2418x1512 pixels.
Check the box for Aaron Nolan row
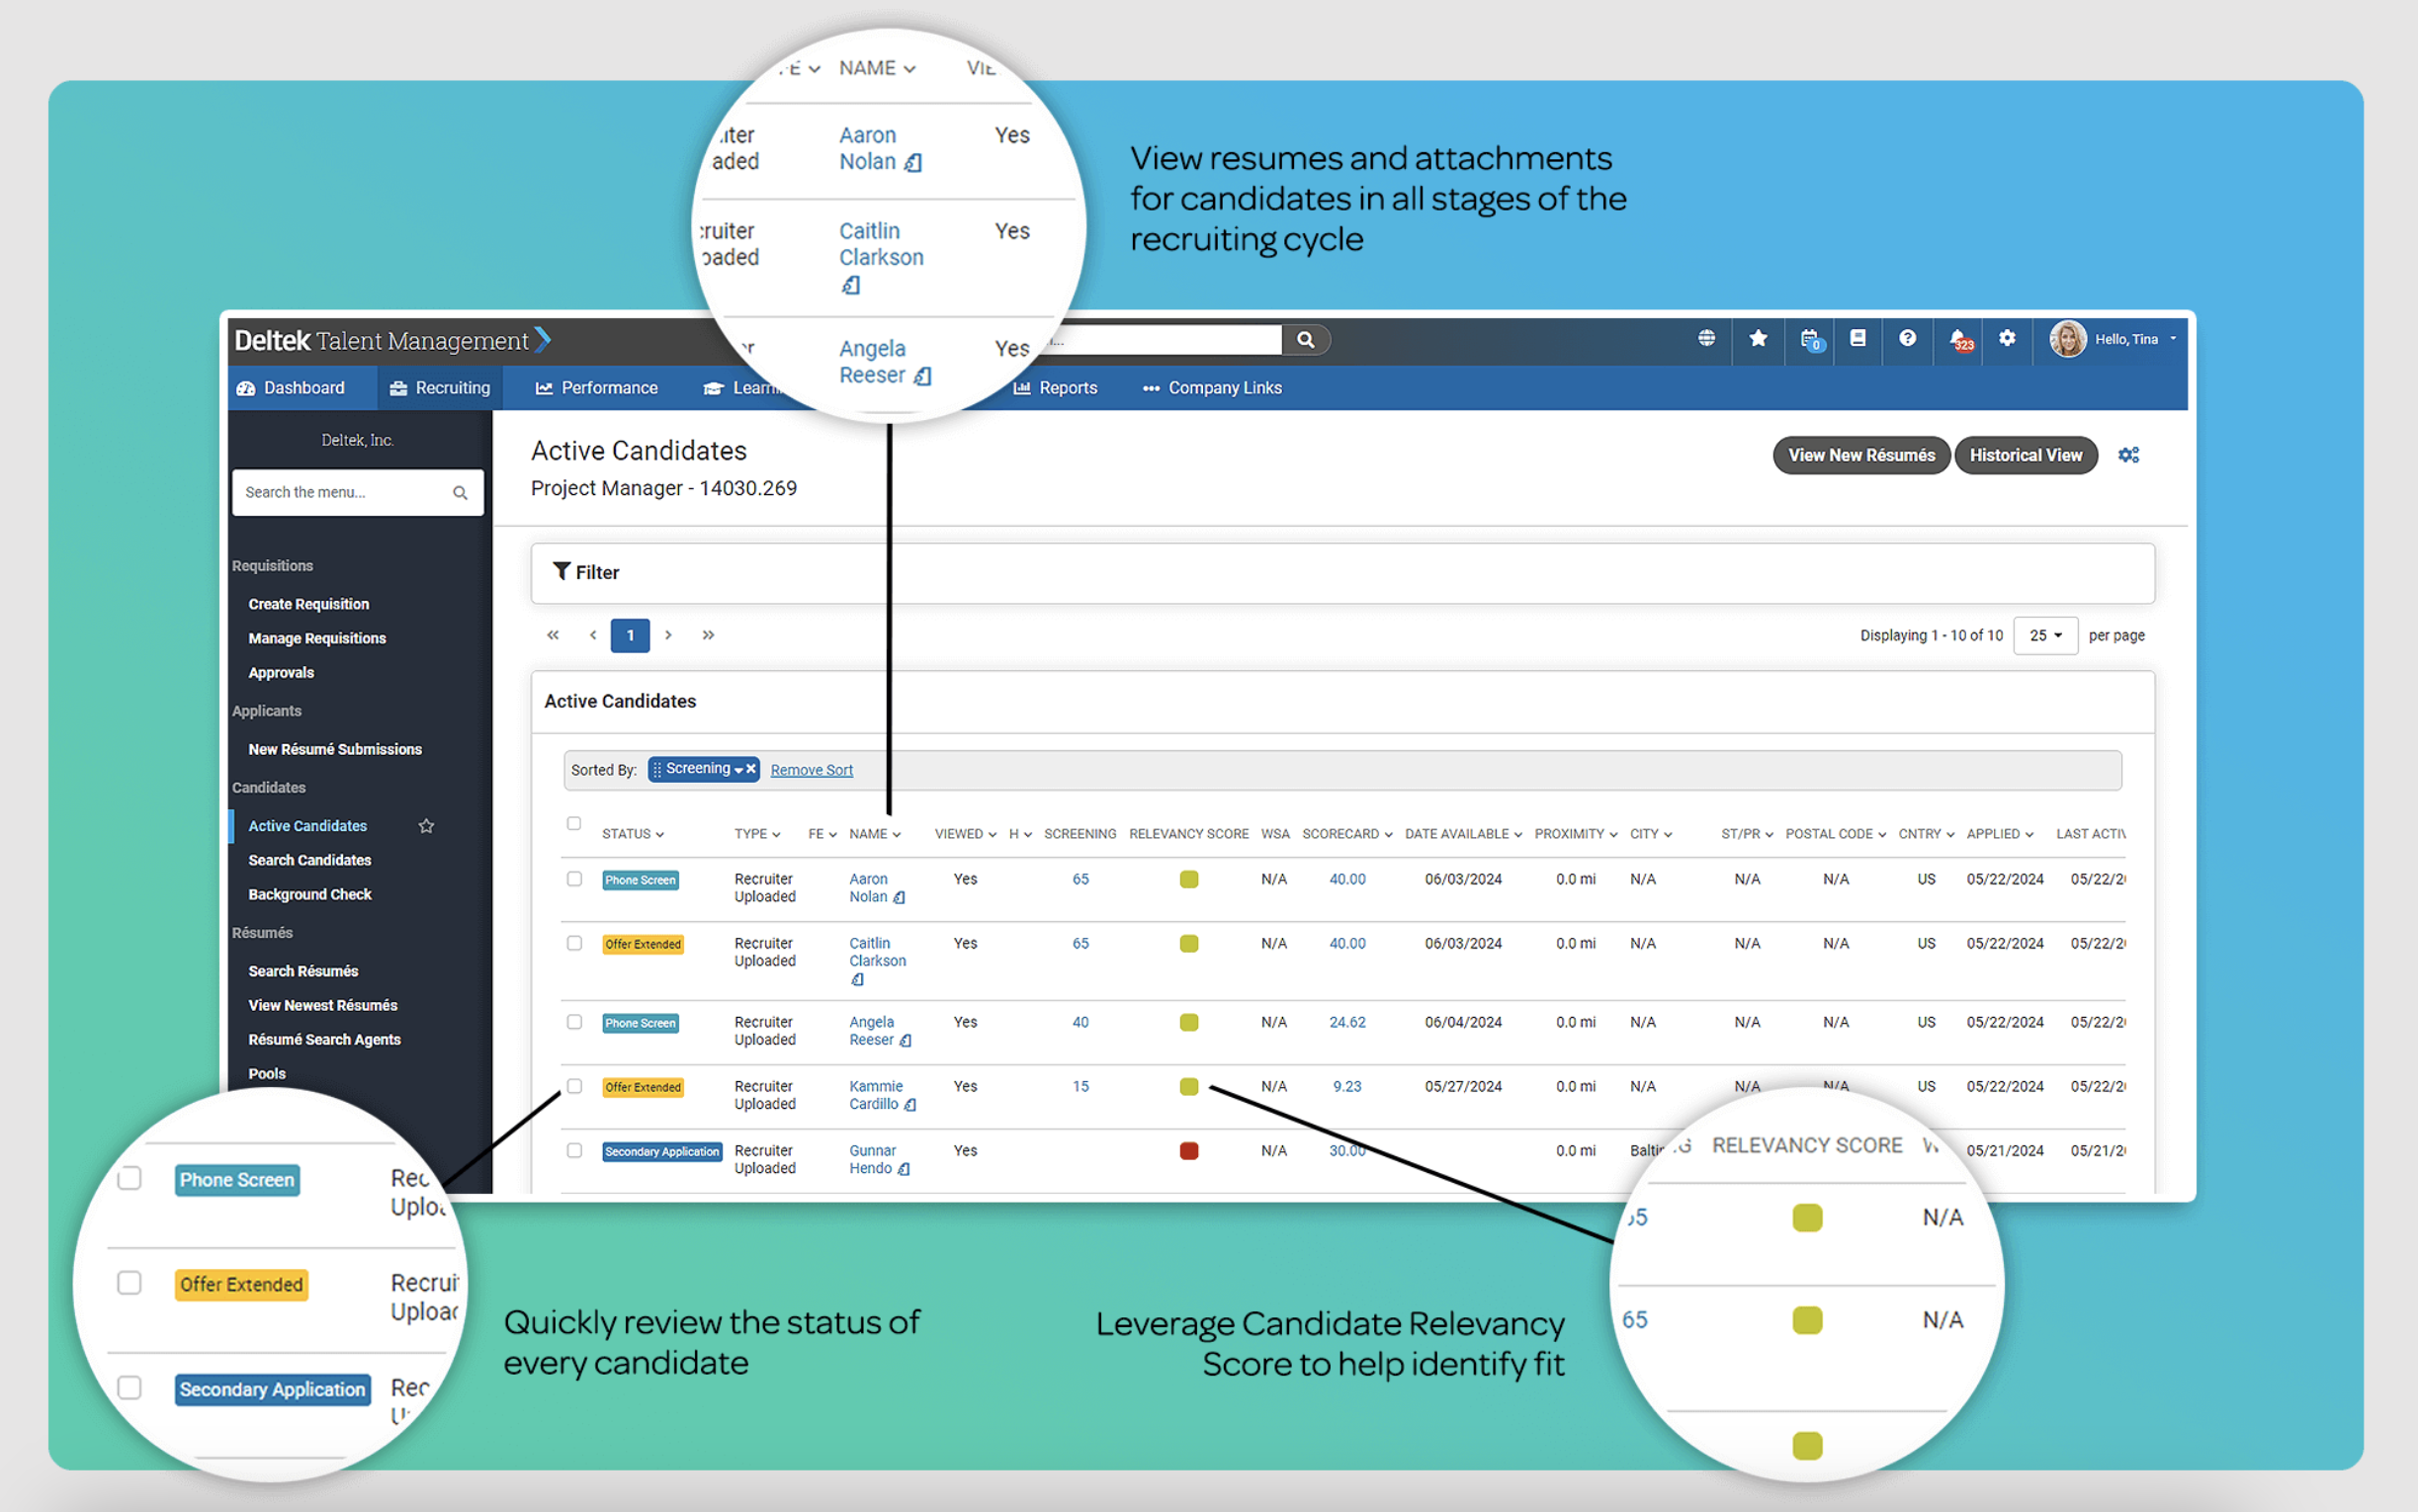click(574, 879)
